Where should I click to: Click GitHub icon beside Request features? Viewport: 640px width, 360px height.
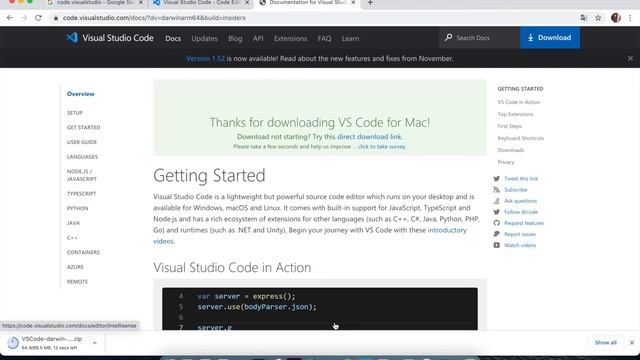[x=496, y=223]
